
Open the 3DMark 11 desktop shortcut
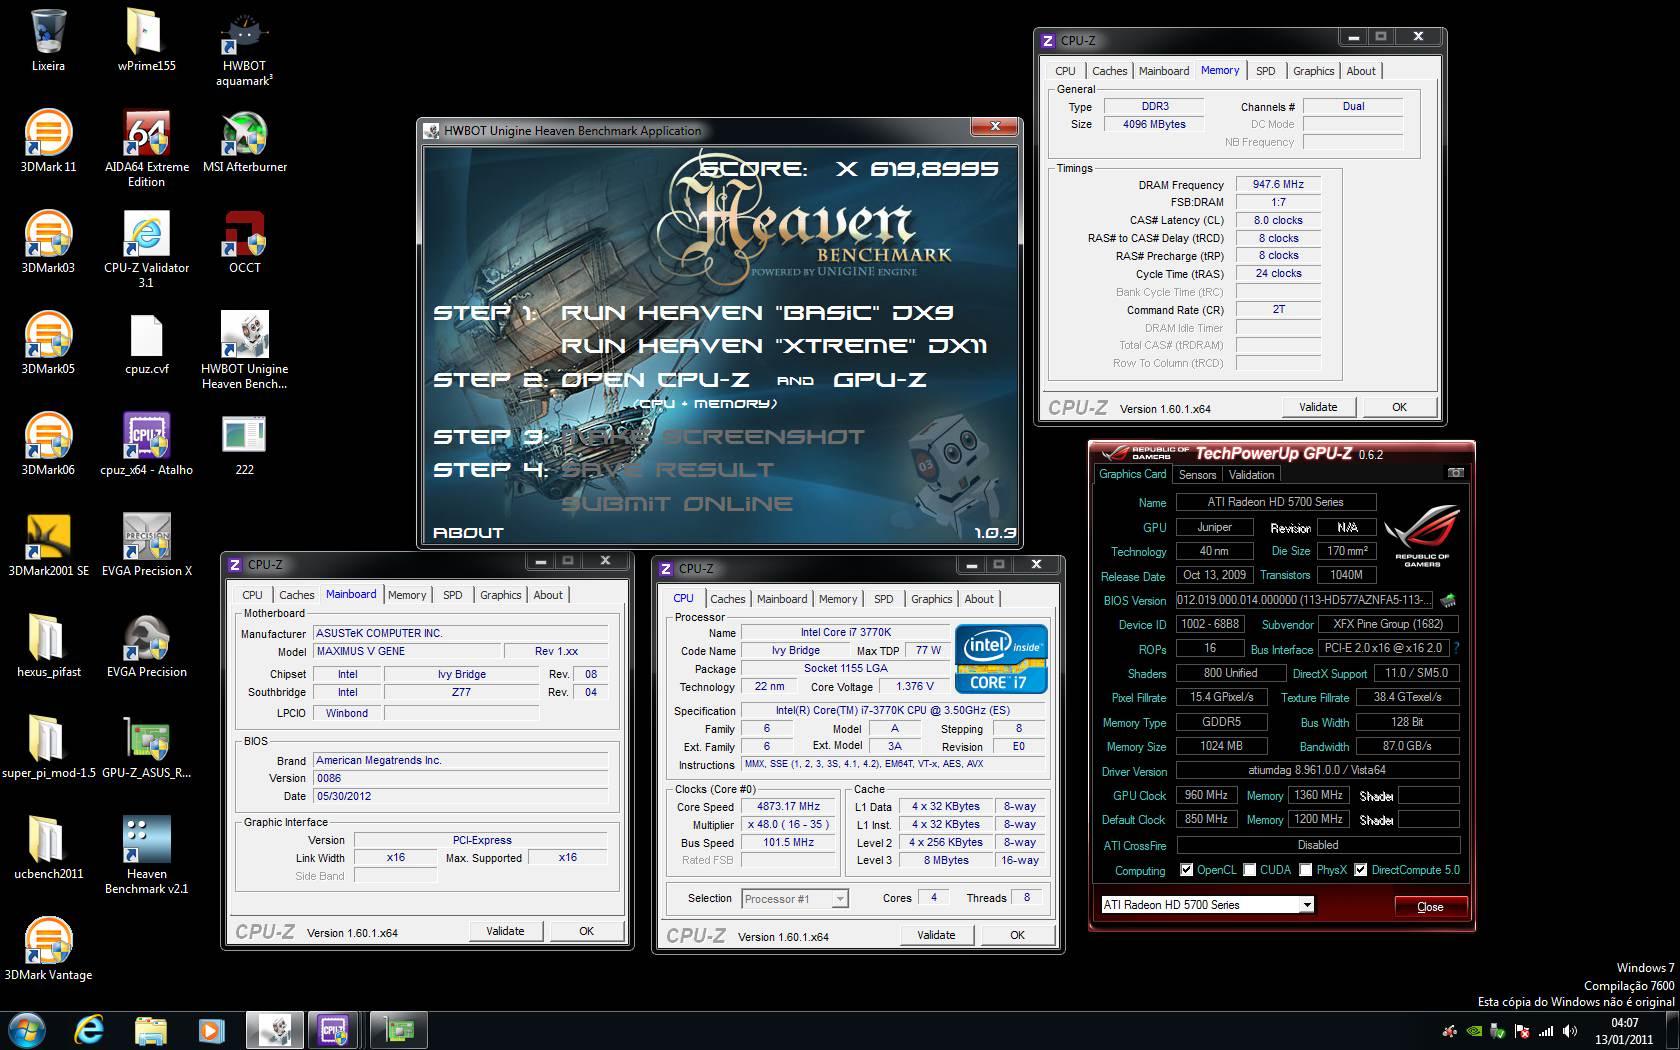48,141
